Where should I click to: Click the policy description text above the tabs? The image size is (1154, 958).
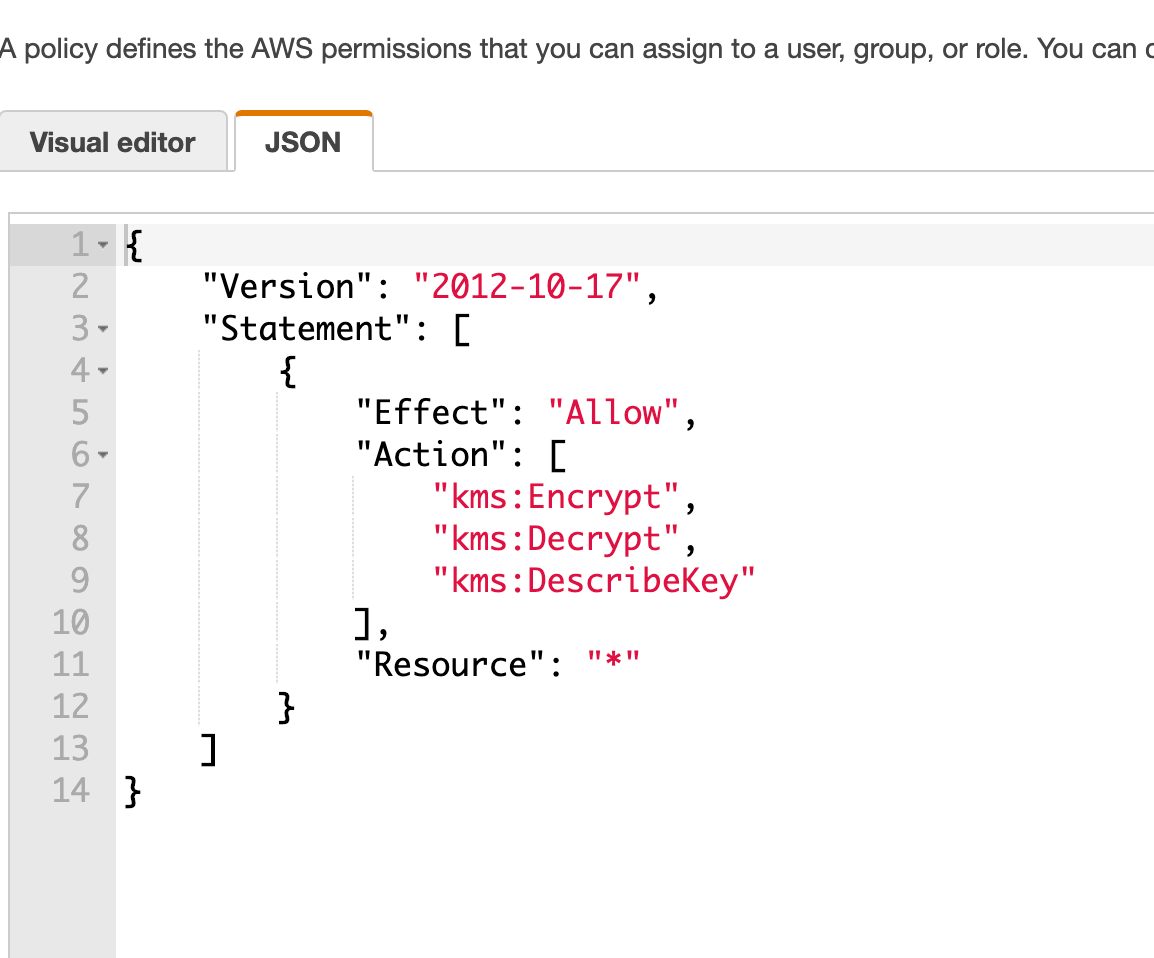[x=577, y=49]
